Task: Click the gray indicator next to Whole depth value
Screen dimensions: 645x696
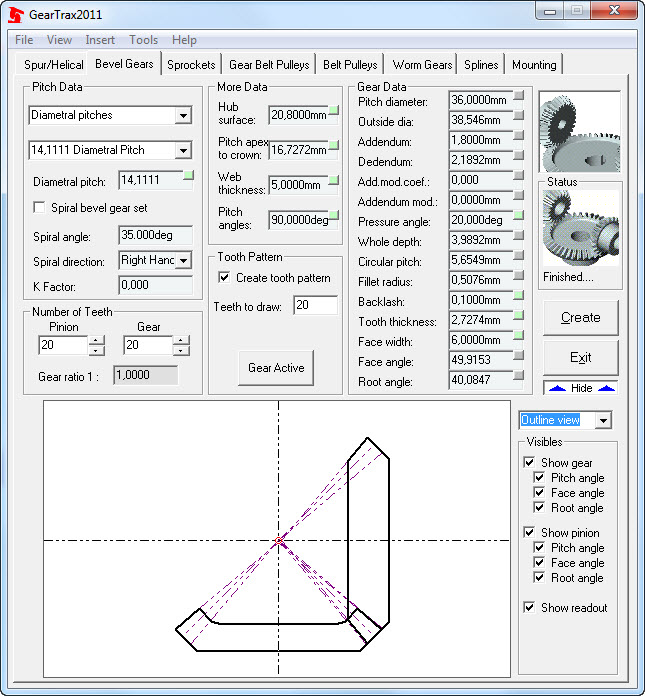Action: point(518,235)
